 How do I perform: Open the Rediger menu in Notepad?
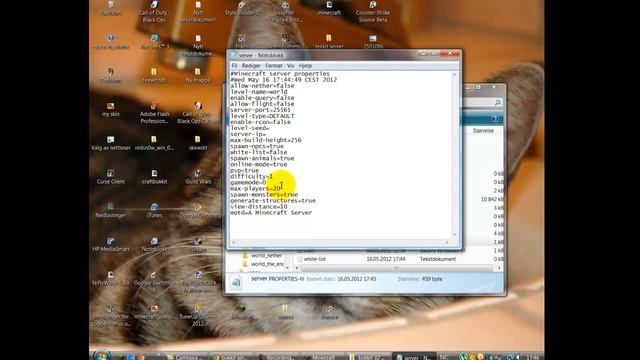251,66
